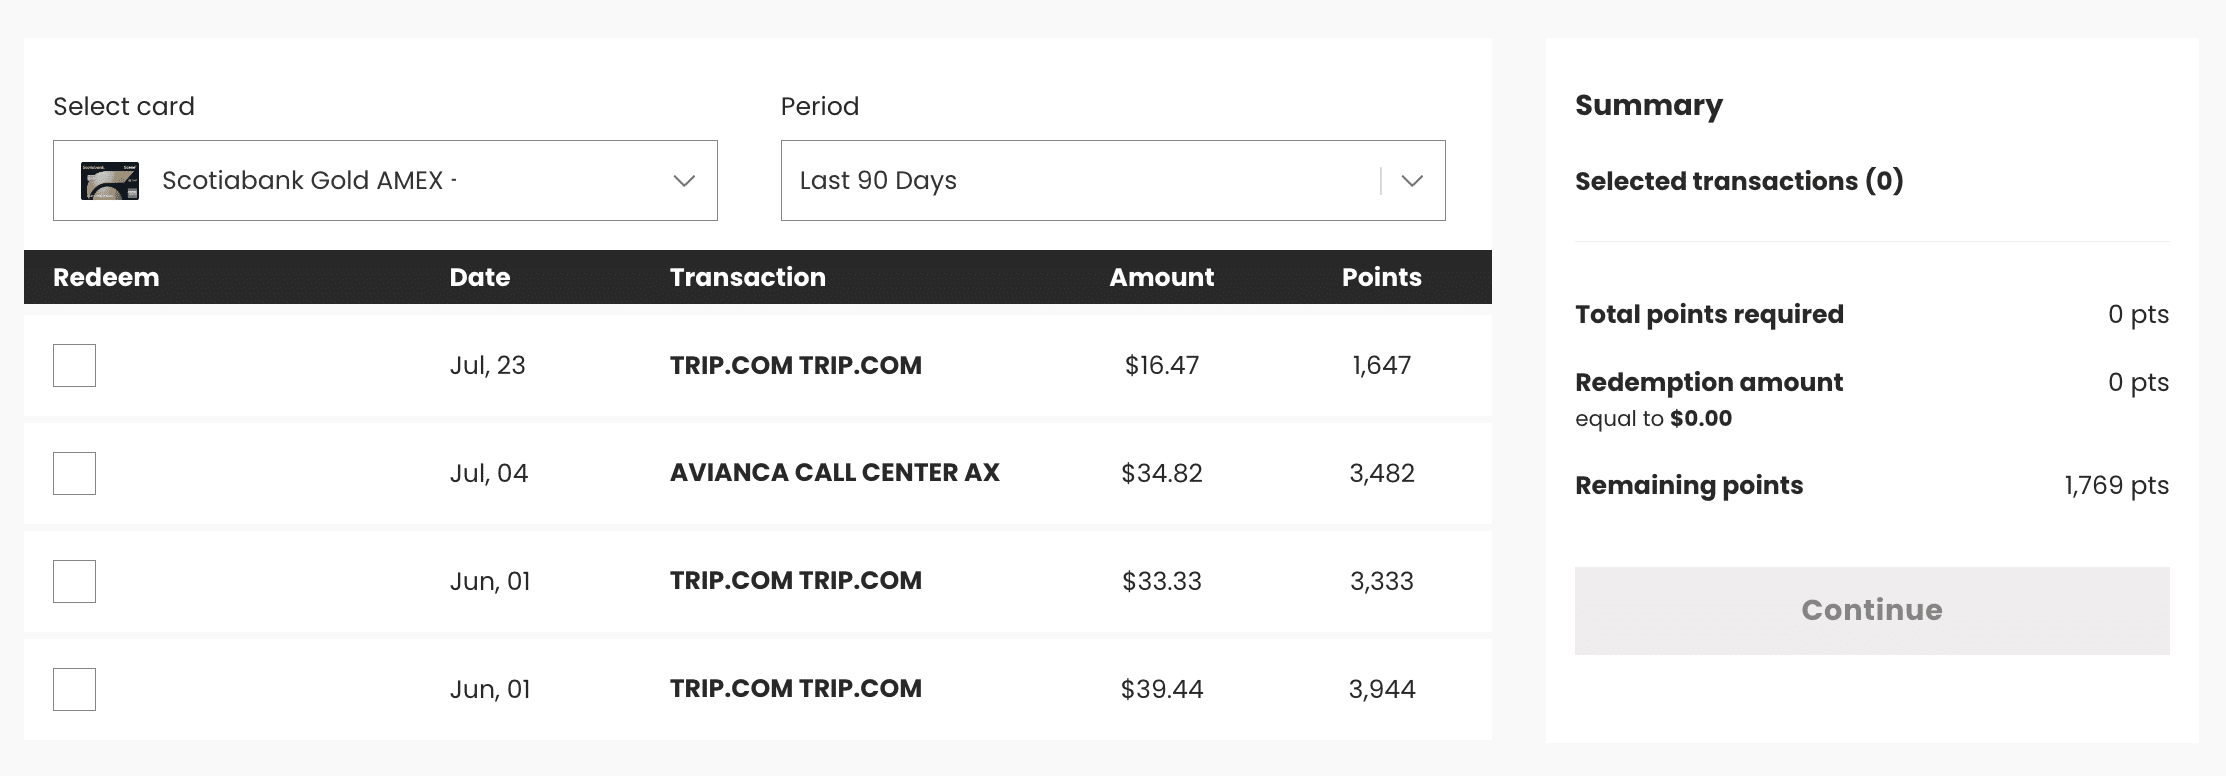This screenshot has width=2226, height=776.
Task: Click the Amount column header
Action: (1161, 277)
